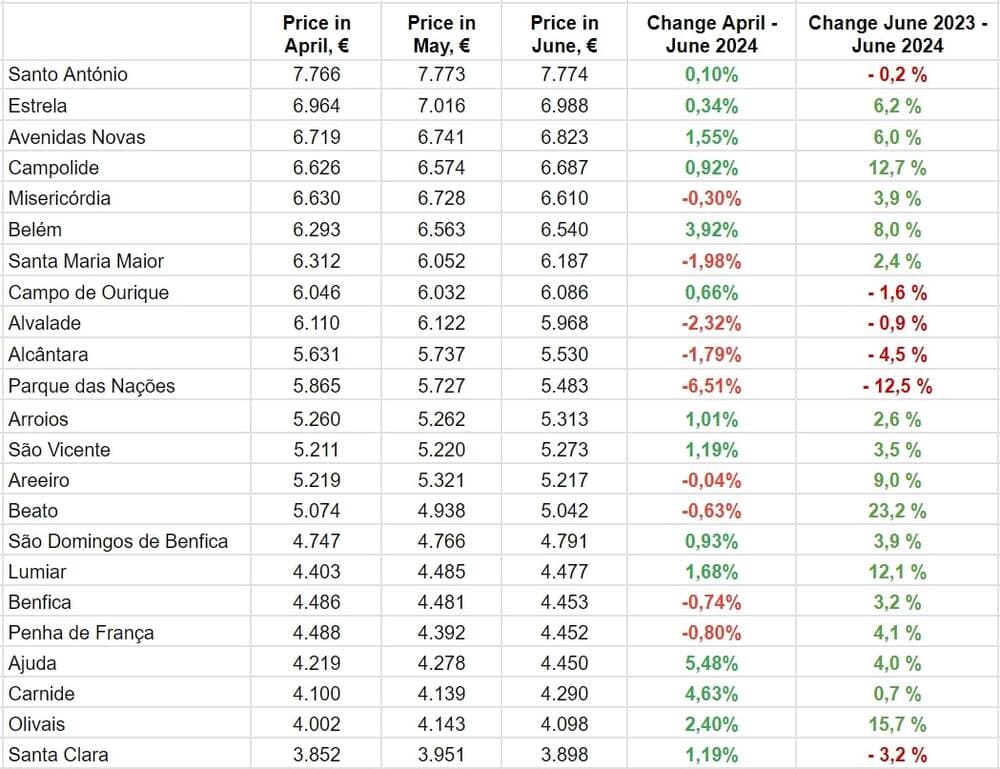Select Olivais' 15,7 % yearly change
Image resolution: width=1000 pixels, height=769 pixels.
[x=897, y=724]
